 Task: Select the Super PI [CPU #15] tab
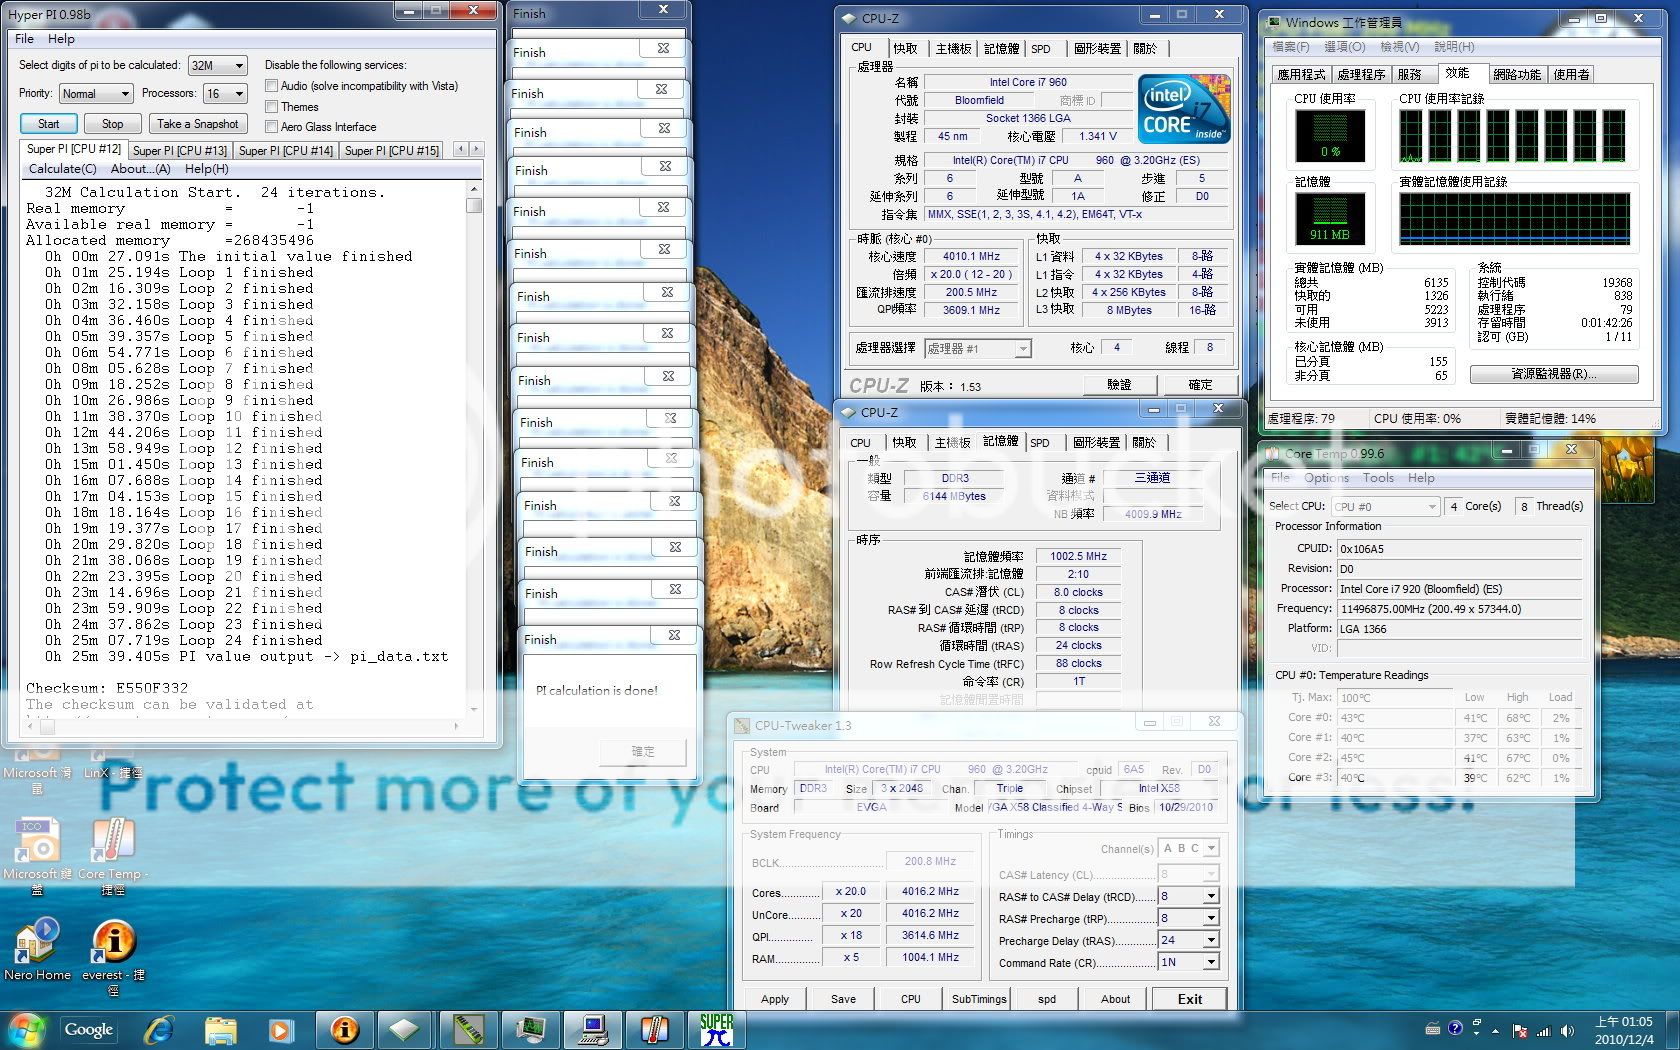click(392, 150)
